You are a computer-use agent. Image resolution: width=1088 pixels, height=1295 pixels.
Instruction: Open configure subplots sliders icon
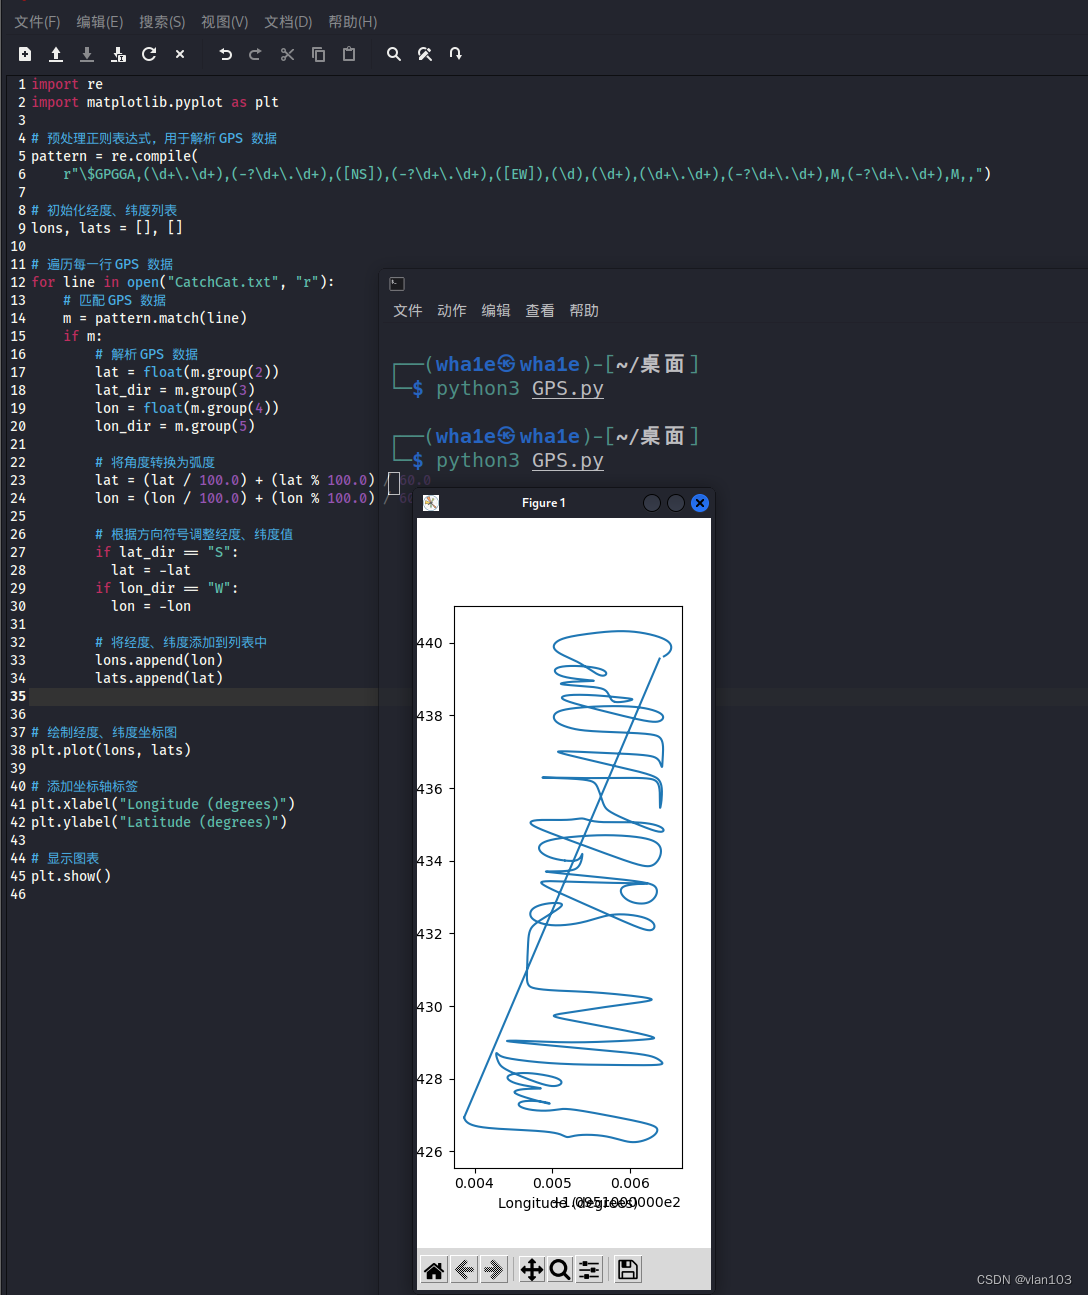pos(589,1270)
